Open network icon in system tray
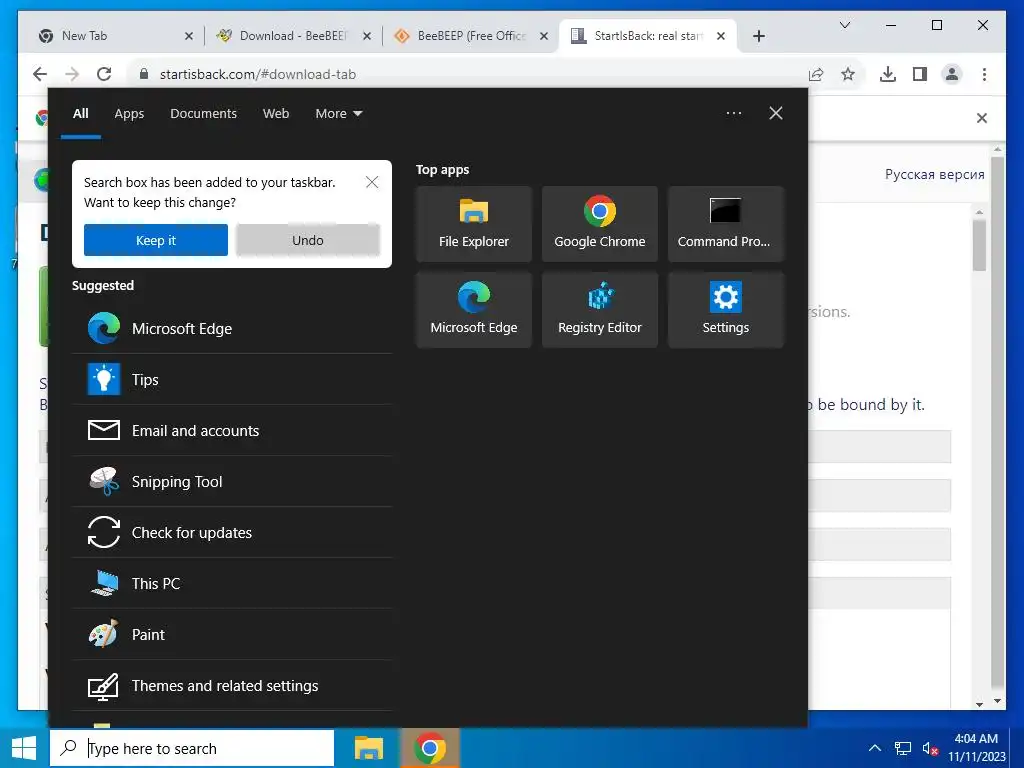The height and width of the screenshot is (768, 1024). coord(903,748)
